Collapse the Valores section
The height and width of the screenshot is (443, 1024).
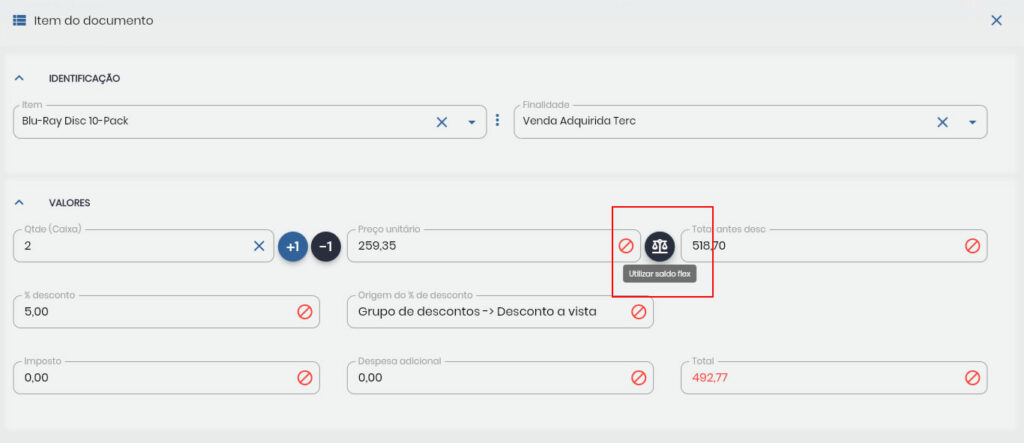coord(19,203)
